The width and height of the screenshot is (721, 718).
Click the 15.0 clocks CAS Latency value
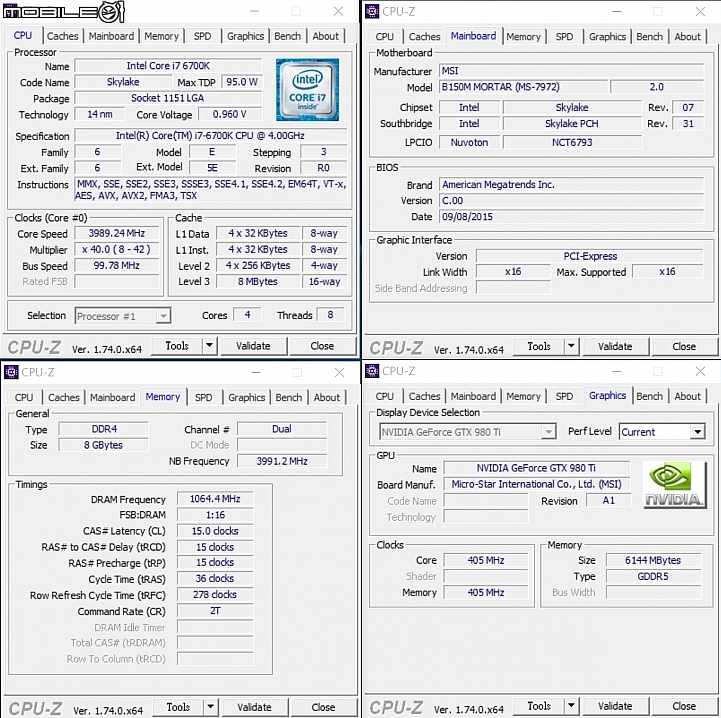coord(215,531)
